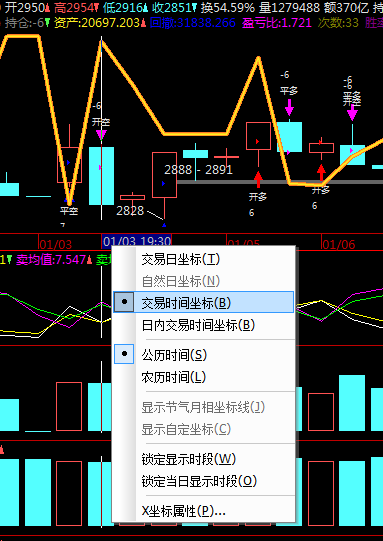Click 卖均值:7.547 indicator label
This screenshot has height=541, width=383.
51,260
